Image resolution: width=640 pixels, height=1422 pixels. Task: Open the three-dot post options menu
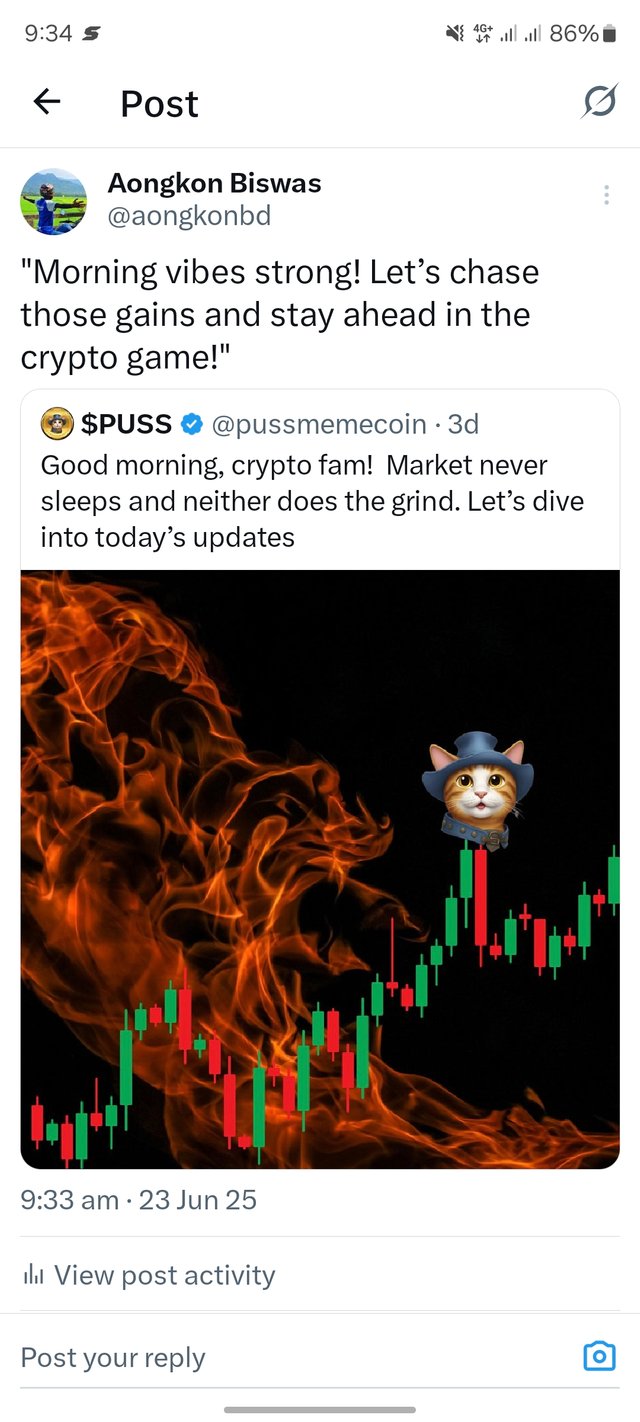pyautogui.click(x=606, y=195)
